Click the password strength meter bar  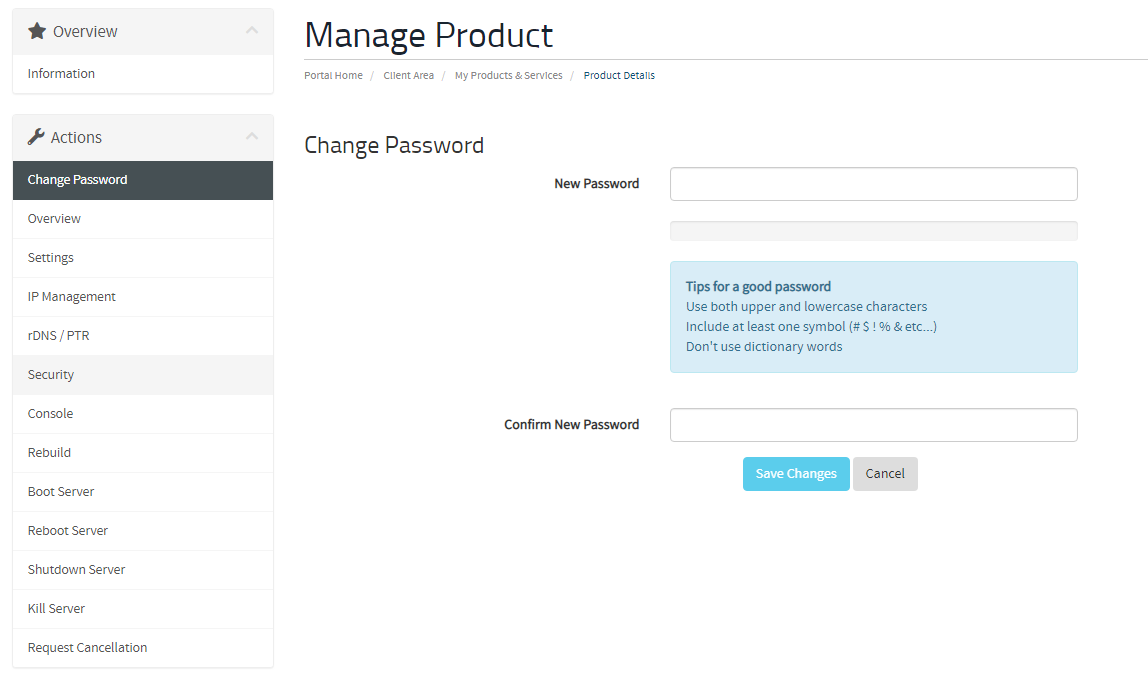click(873, 231)
